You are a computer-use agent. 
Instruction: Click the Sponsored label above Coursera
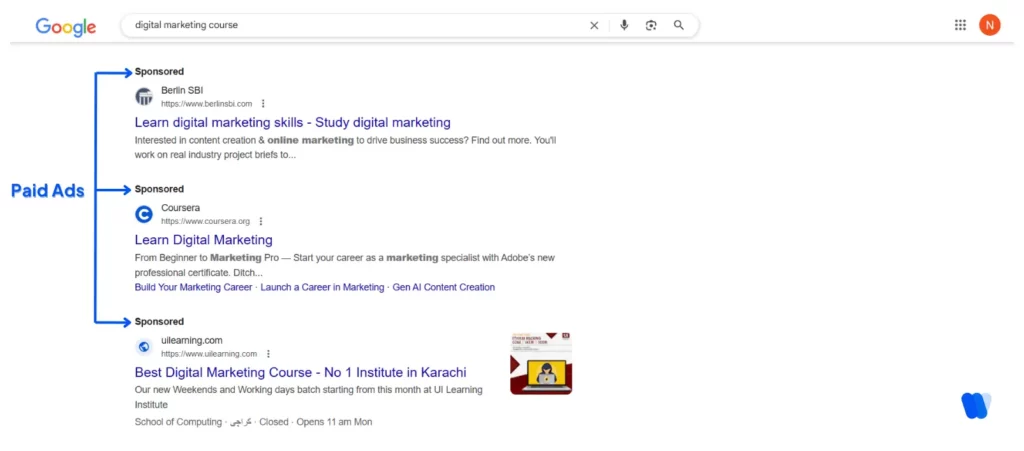point(159,189)
